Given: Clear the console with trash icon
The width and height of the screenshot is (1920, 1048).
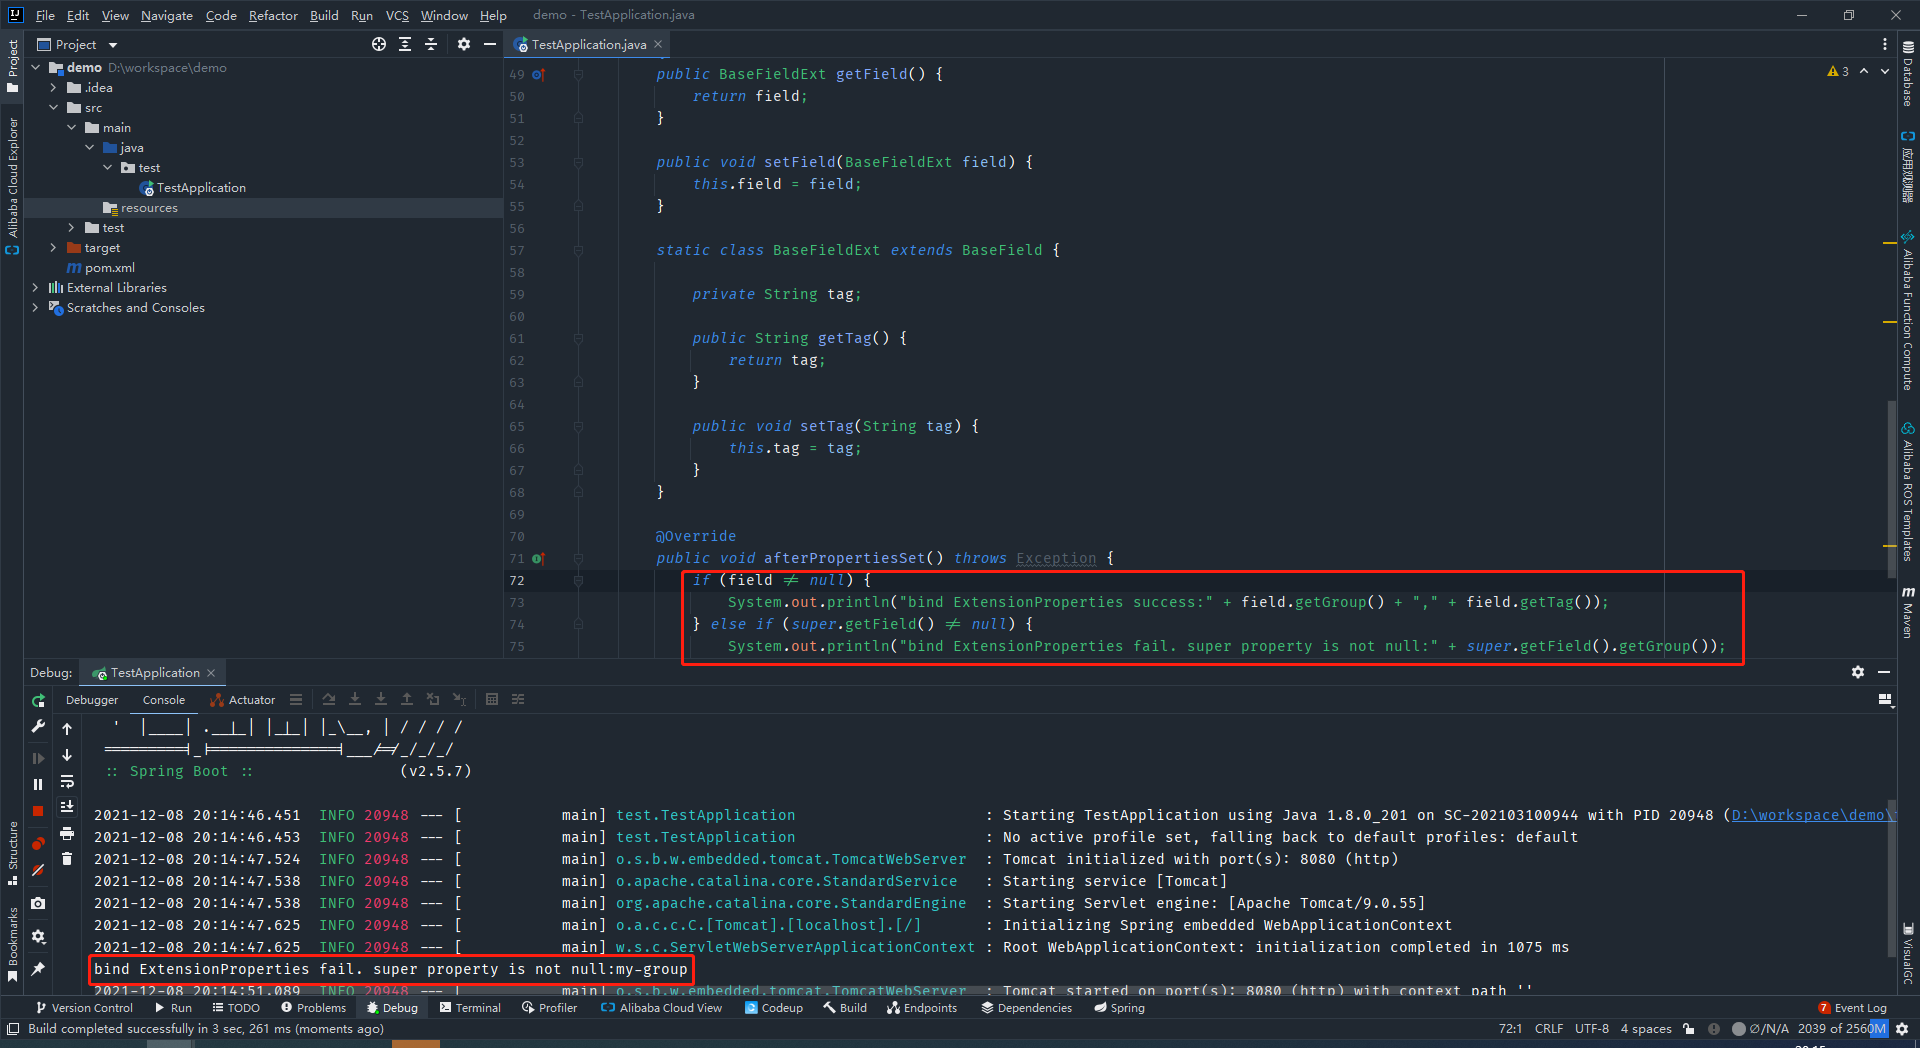Looking at the screenshot, I should click(x=67, y=859).
